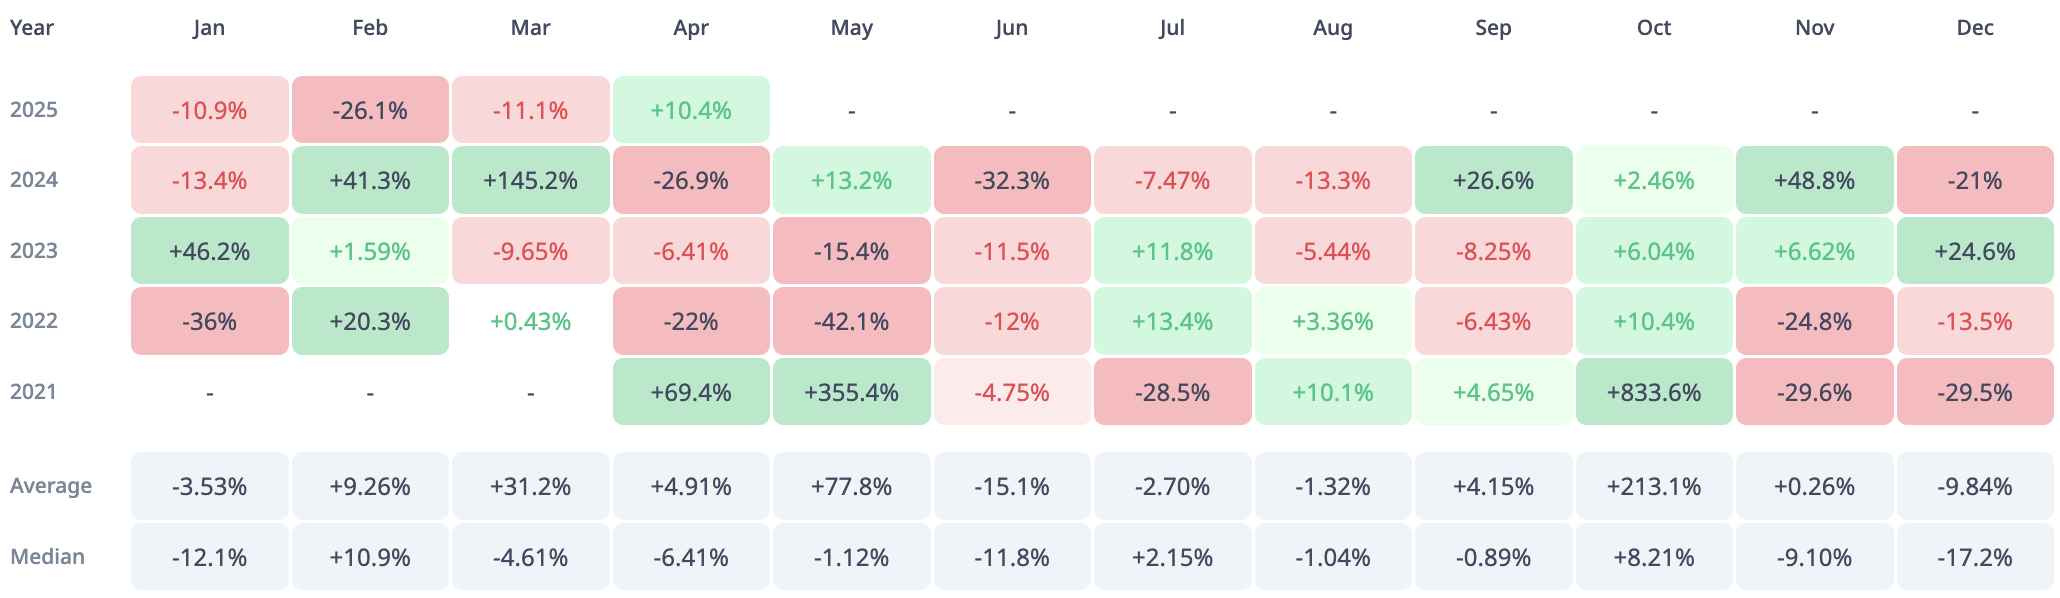The height and width of the screenshot is (598, 2060).
Task: Click the January 2023 +46.2% cell
Action: point(209,251)
